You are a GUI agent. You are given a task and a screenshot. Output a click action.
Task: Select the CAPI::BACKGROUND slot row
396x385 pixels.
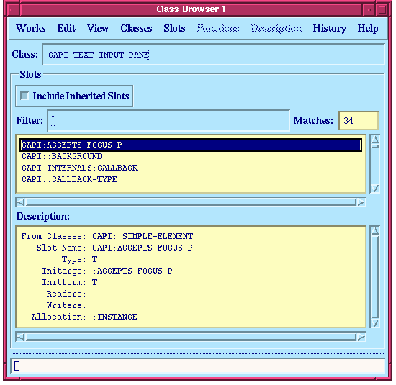[x=190, y=156]
